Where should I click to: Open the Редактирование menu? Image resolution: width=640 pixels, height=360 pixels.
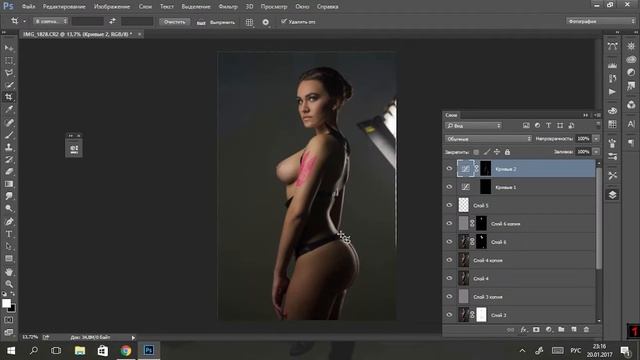coord(64,7)
